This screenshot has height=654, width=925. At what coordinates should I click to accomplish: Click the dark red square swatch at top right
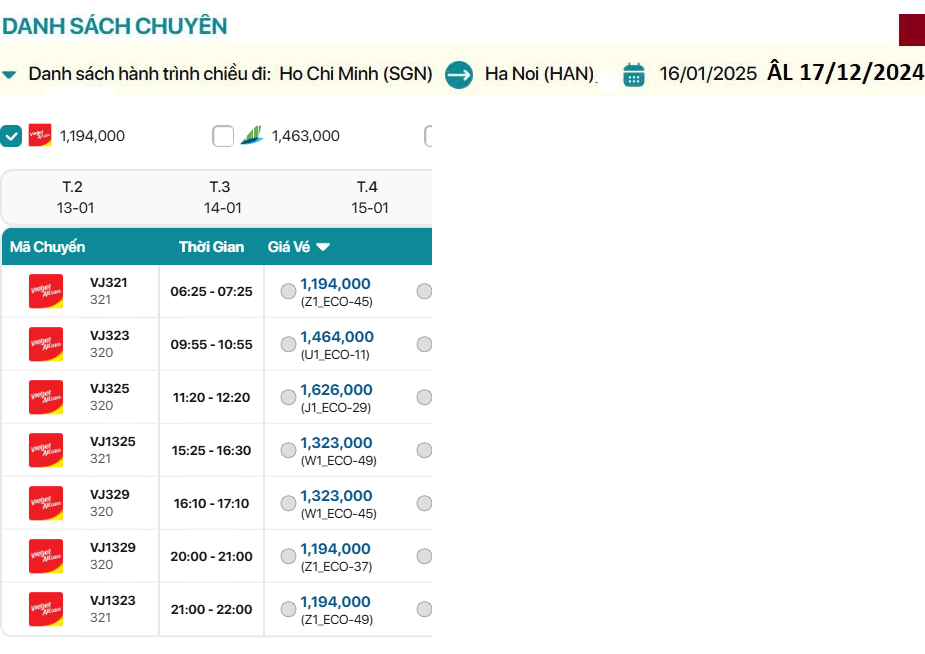911,30
